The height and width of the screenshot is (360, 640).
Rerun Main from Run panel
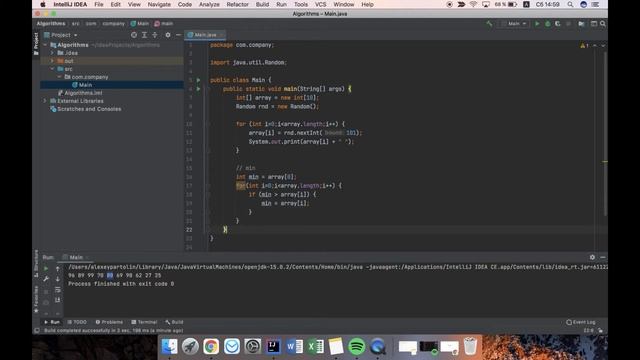[46, 268]
